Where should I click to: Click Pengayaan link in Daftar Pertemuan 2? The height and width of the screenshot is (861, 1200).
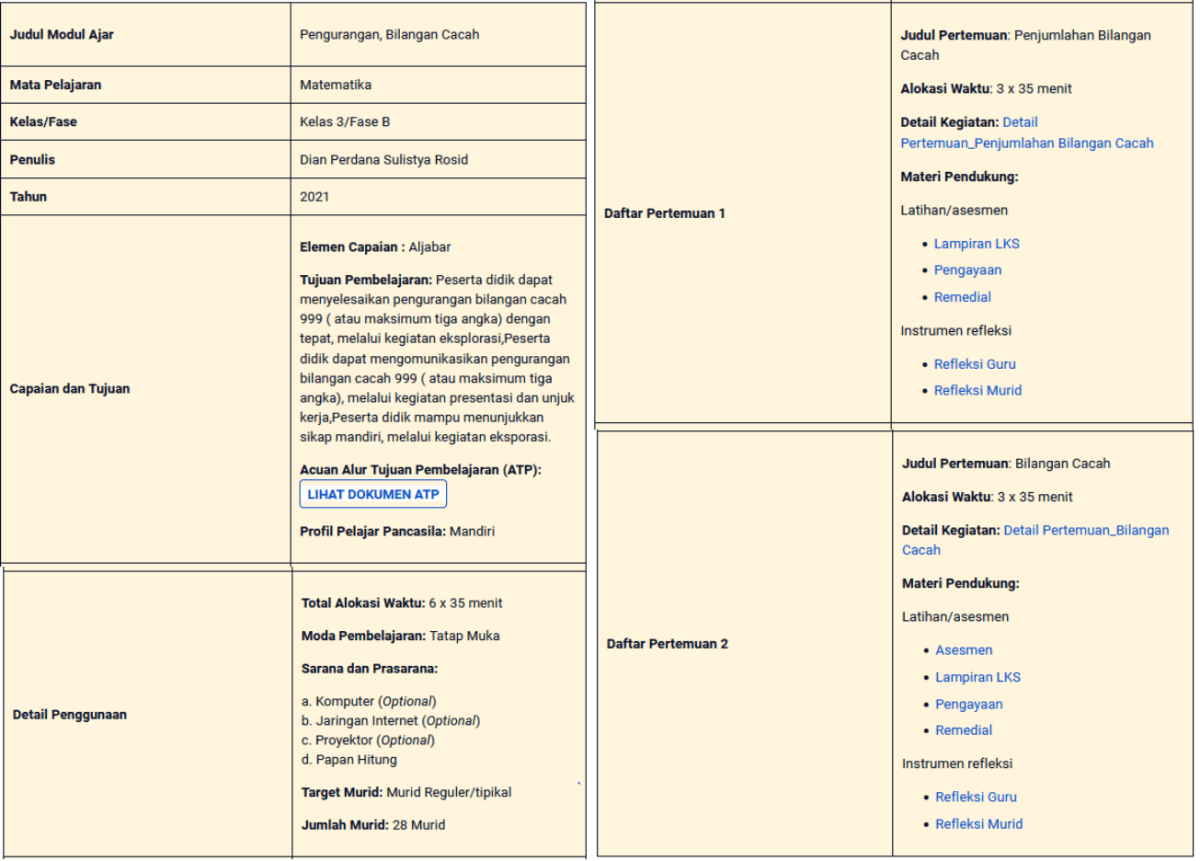click(x=968, y=704)
